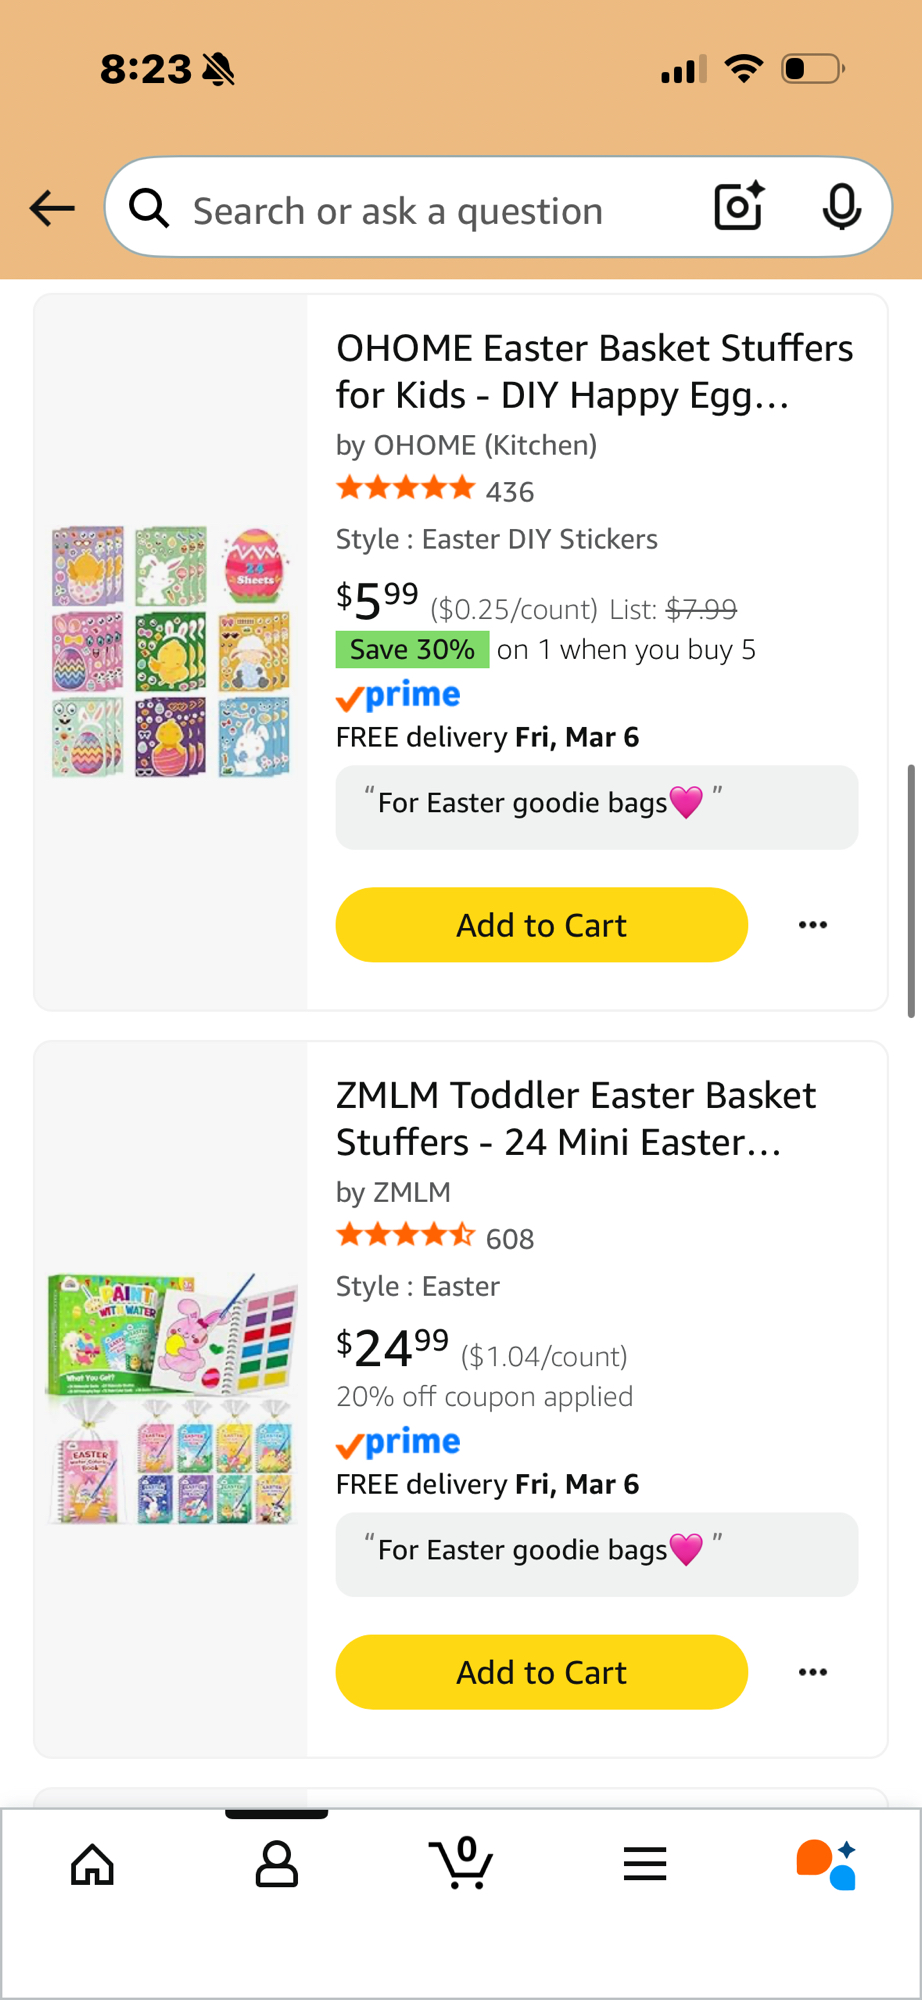Add ZMLM Toddler Easter item to cart
Screen dimensions: 922x2000
(541, 1672)
